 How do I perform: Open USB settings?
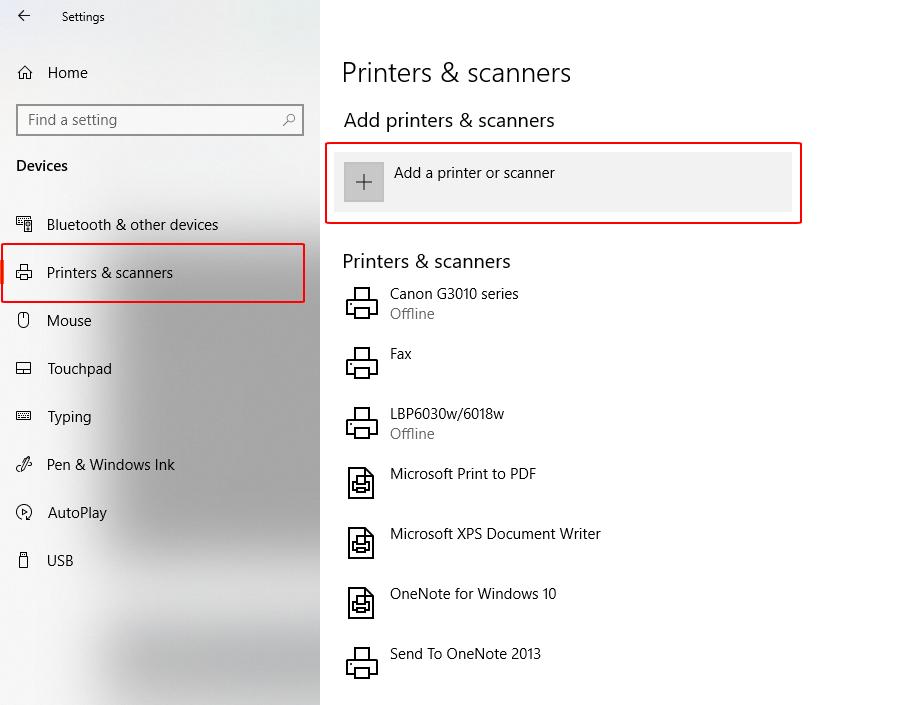(x=60, y=561)
